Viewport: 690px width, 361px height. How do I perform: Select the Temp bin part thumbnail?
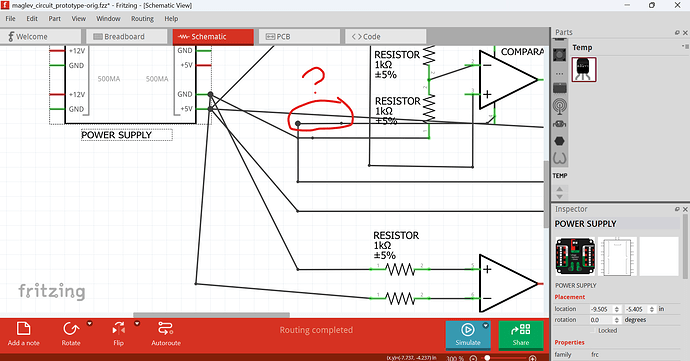point(584,70)
